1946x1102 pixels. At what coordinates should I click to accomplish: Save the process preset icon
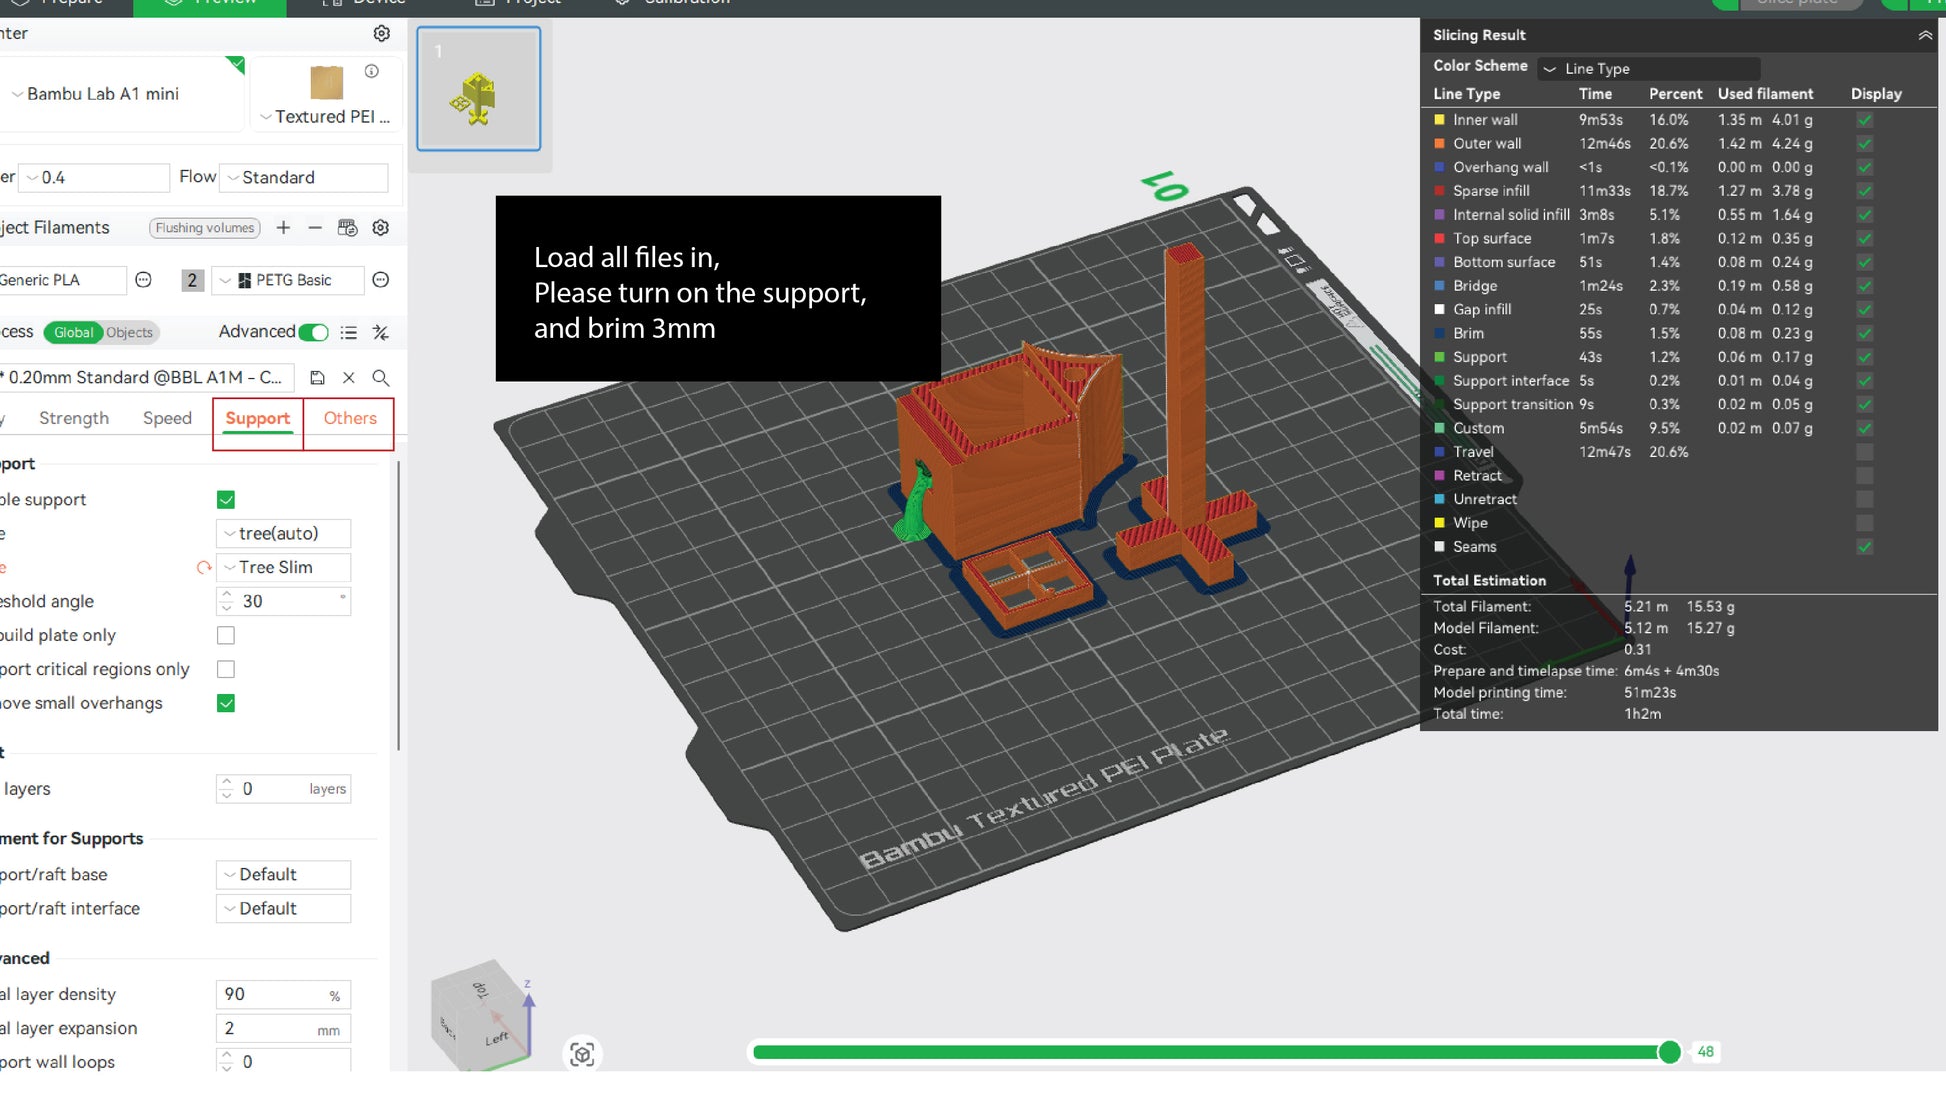pyautogui.click(x=317, y=378)
